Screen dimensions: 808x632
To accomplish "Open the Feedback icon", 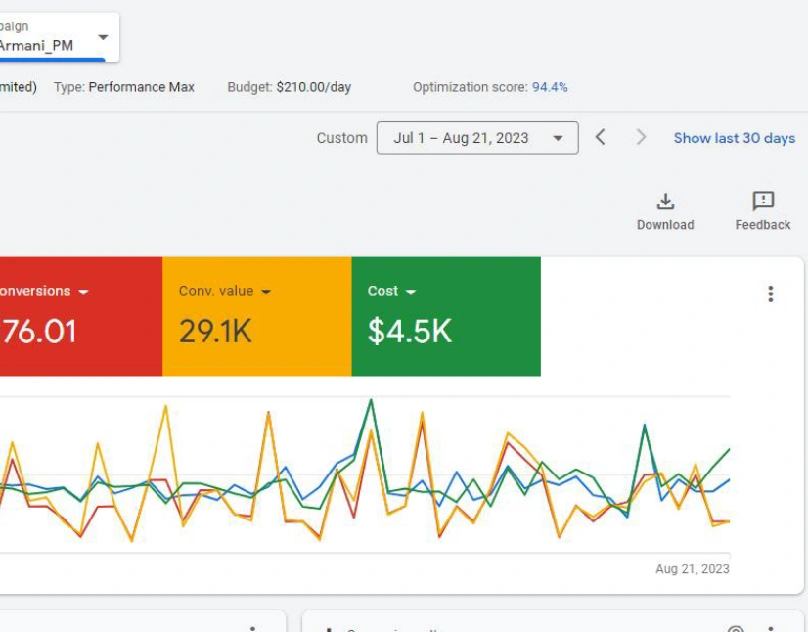I will (x=763, y=202).
